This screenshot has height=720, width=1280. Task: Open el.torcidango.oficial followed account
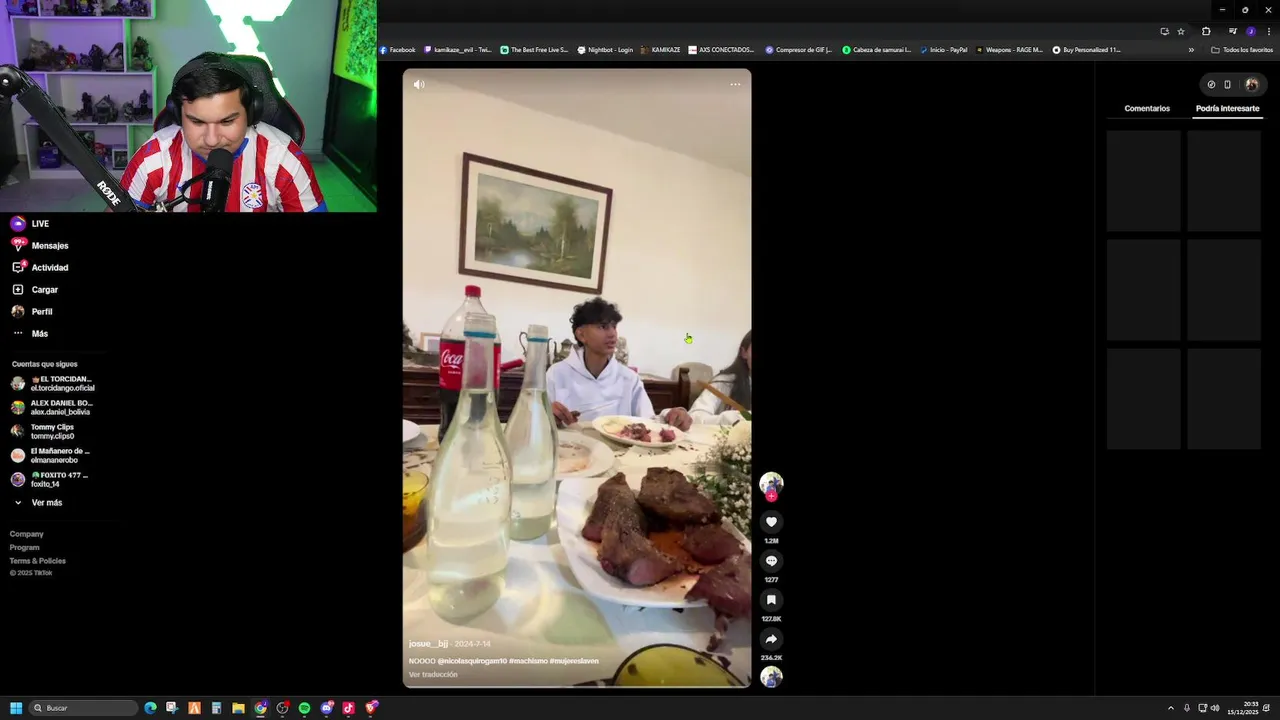pyautogui.click(x=53, y=384)
